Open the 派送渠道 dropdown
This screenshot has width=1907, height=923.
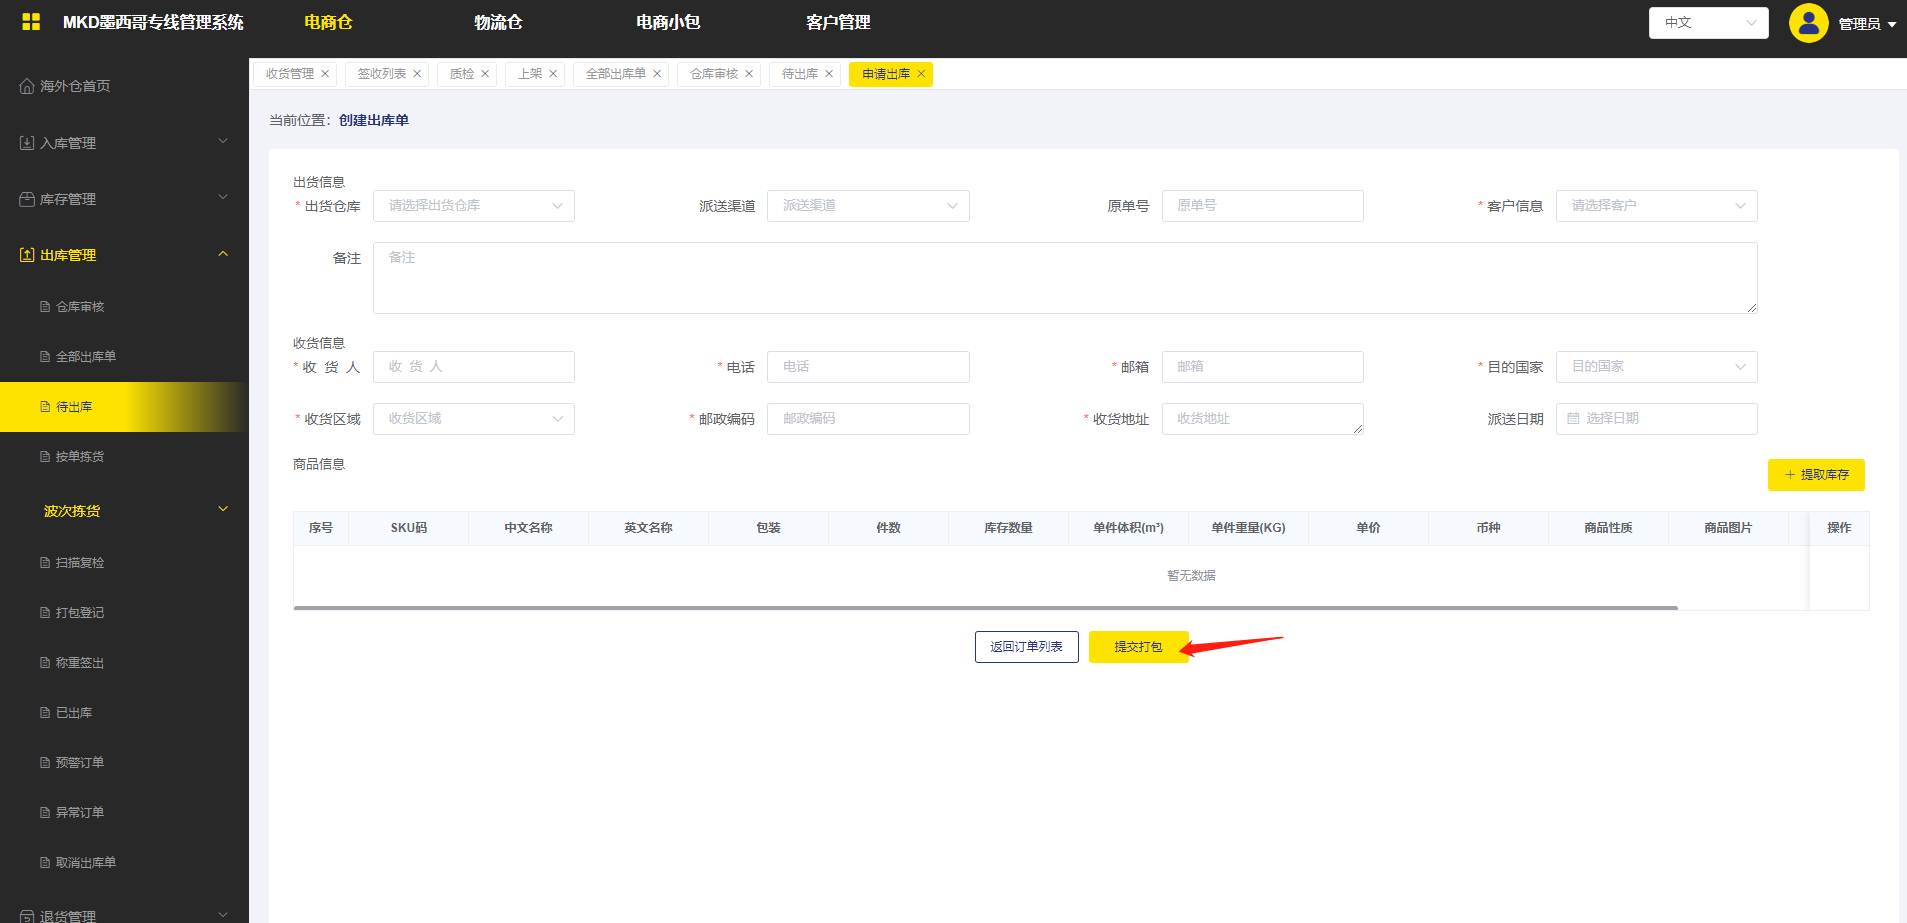coord(867,206)
